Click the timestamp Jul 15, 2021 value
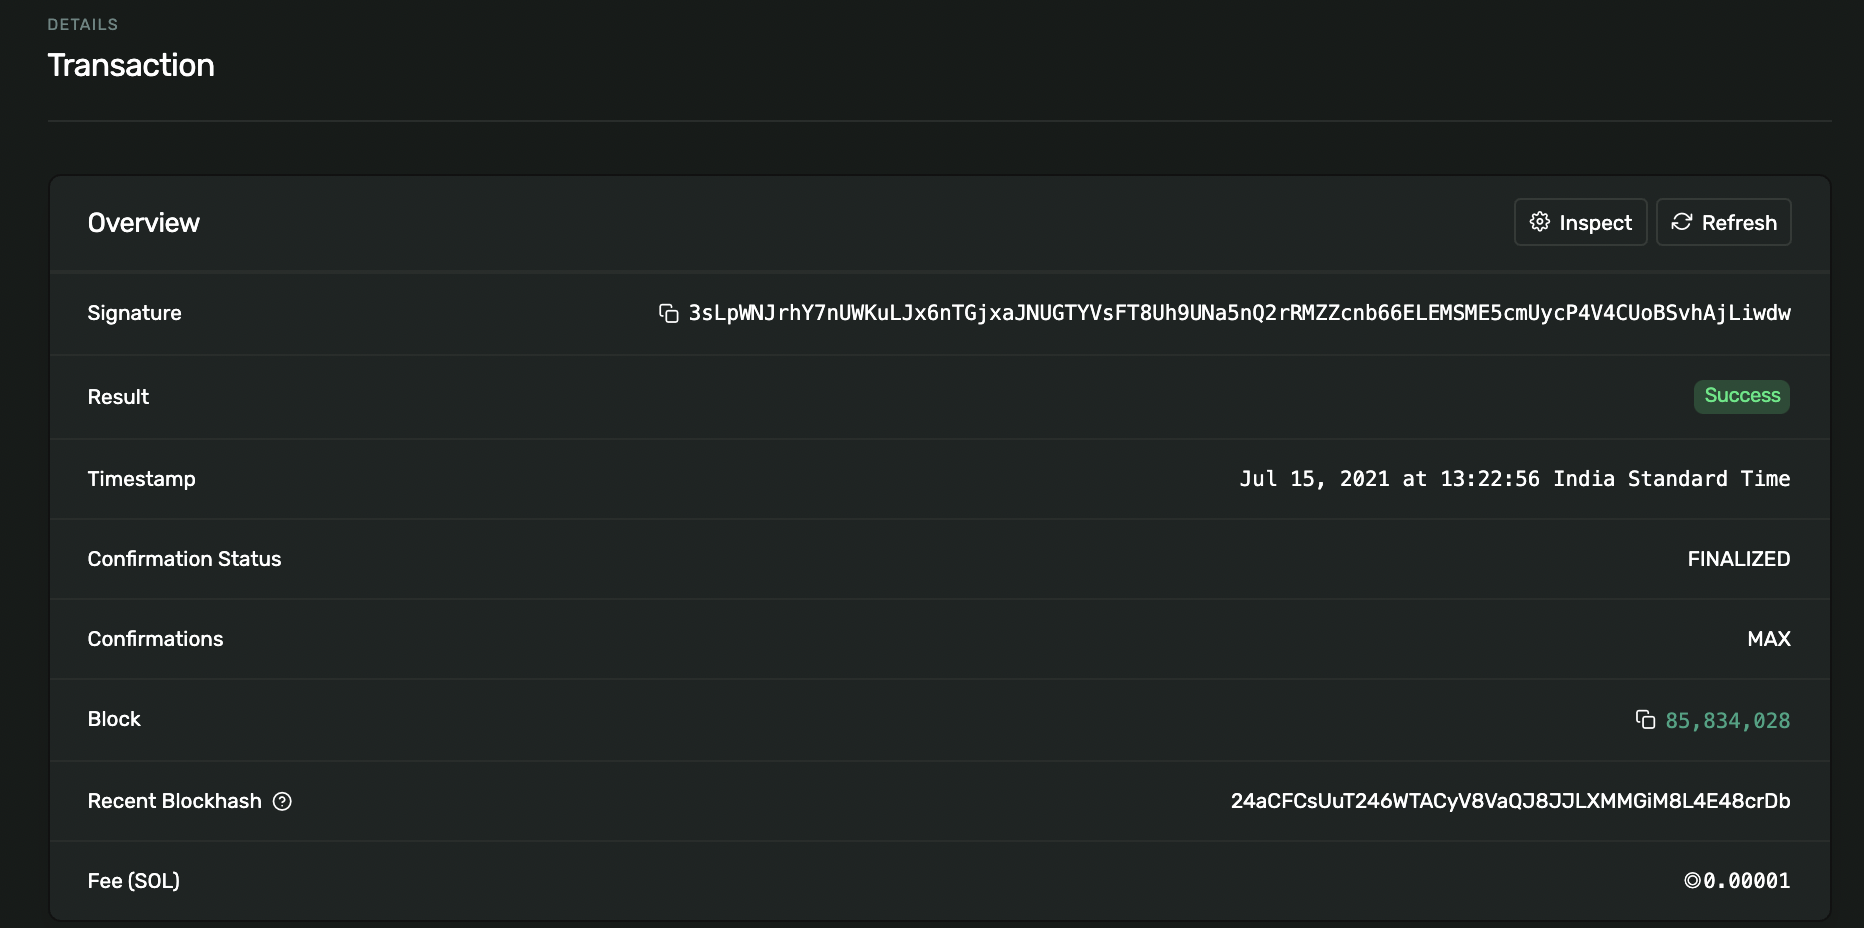Image resolution: width=1864 pixels, height=928 pixels. (x=1514, y=479)
